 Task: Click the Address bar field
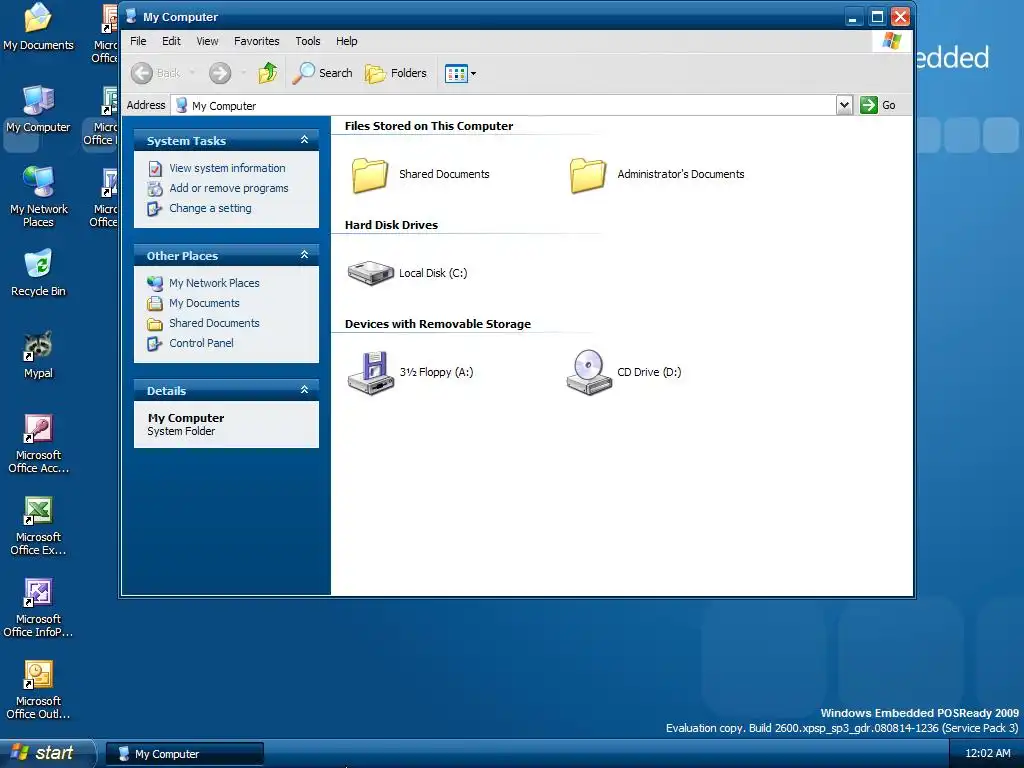pyautogui.click(x=504, y=105)
